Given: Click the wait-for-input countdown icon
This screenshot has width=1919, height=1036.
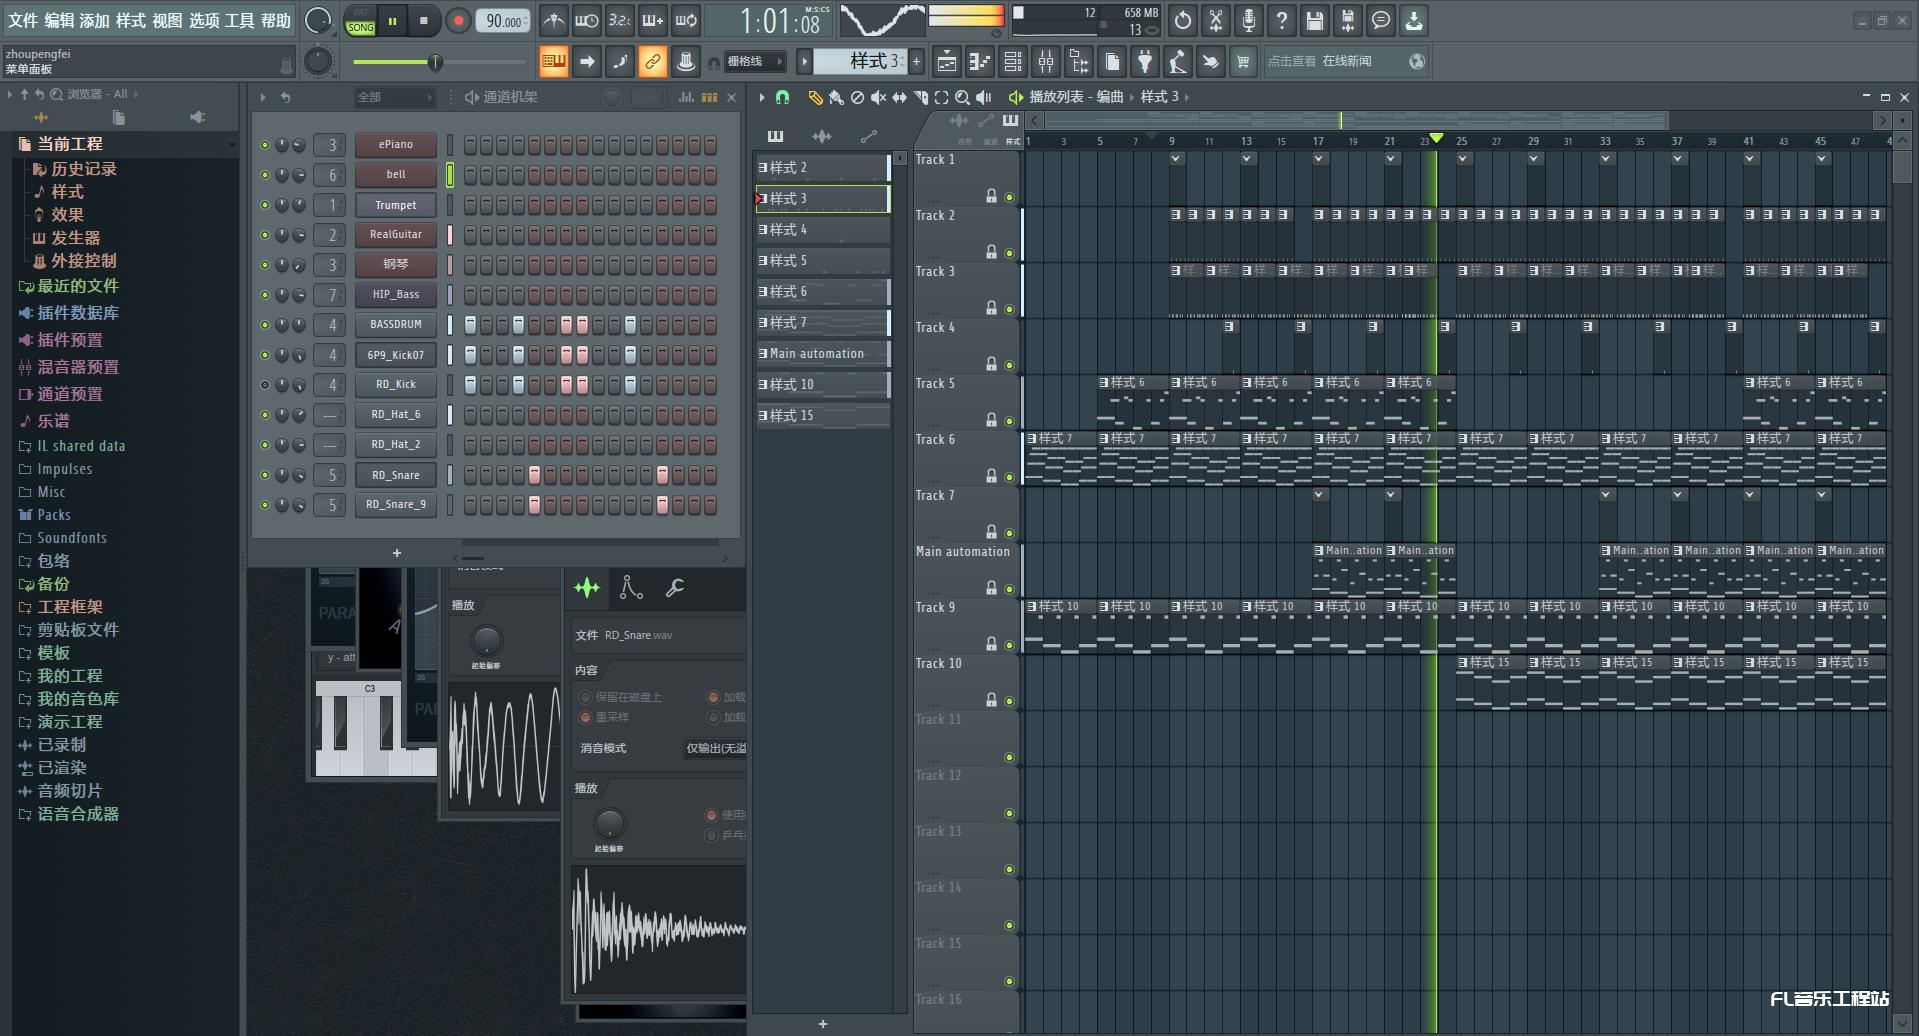Looking at the screenshot, I should [x=587, y=20].
